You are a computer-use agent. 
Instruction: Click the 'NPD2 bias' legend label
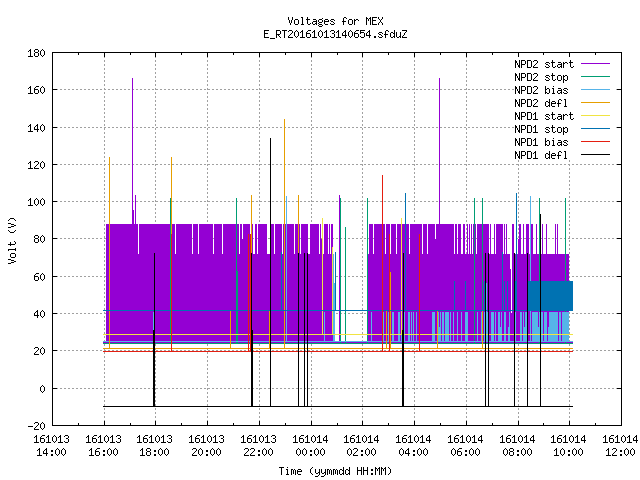pyautogui.click(x=541, y=90)
